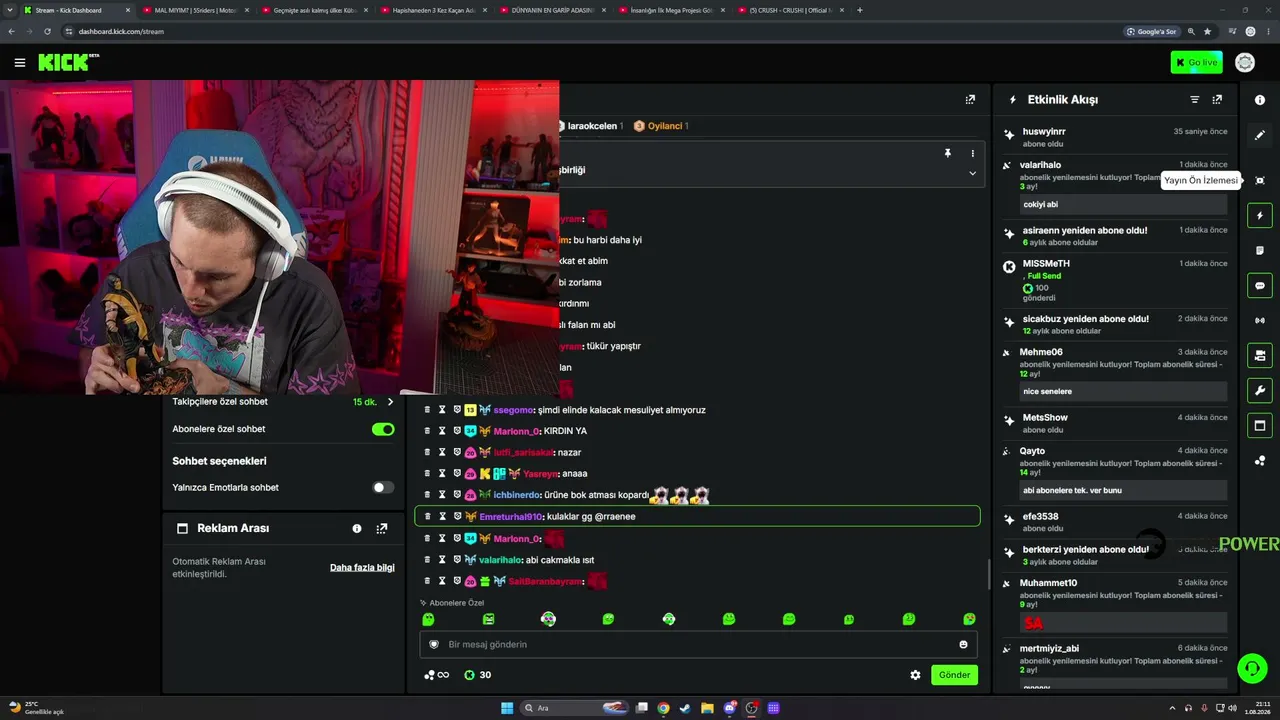Click username valarihalo in activity feed

(1040, 165)
